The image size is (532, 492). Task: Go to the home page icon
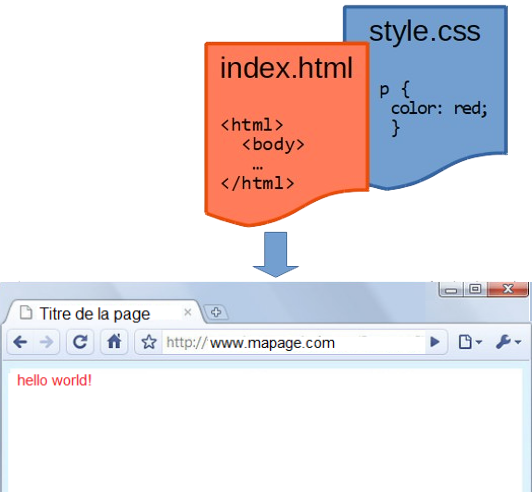114,342
